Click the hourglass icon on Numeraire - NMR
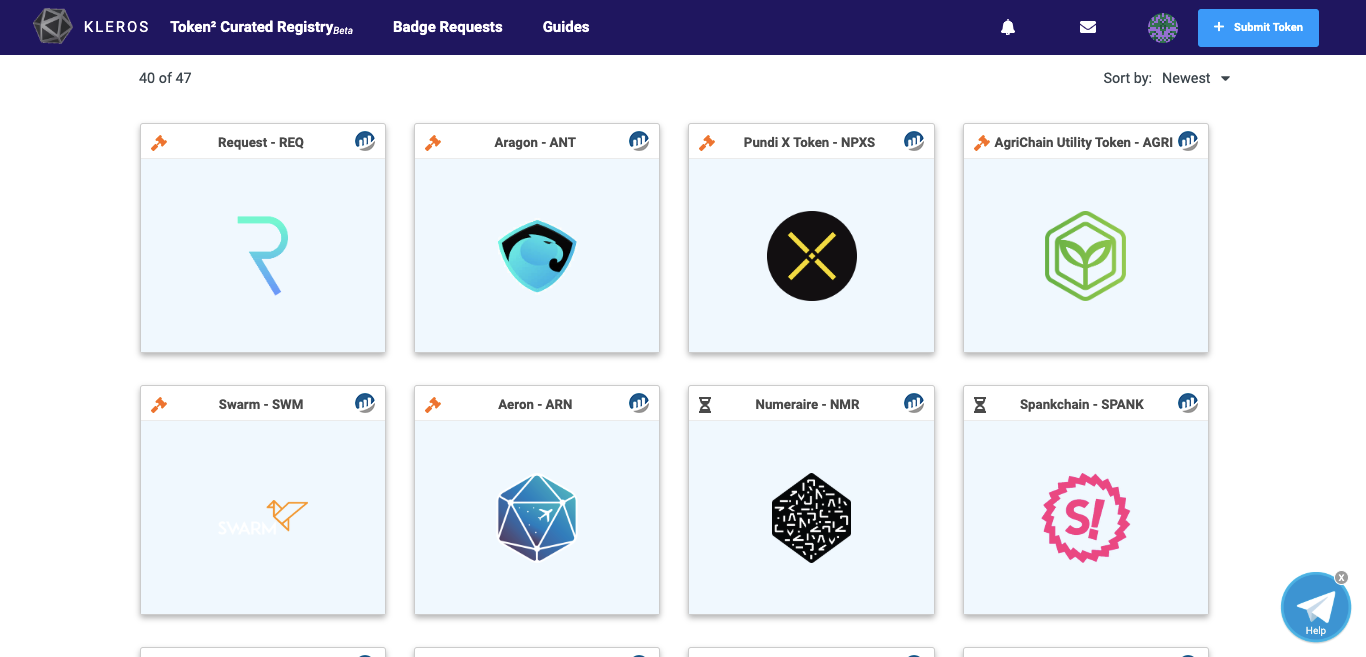The height and width of the screenshot is (657, 1366). [705, 405]
